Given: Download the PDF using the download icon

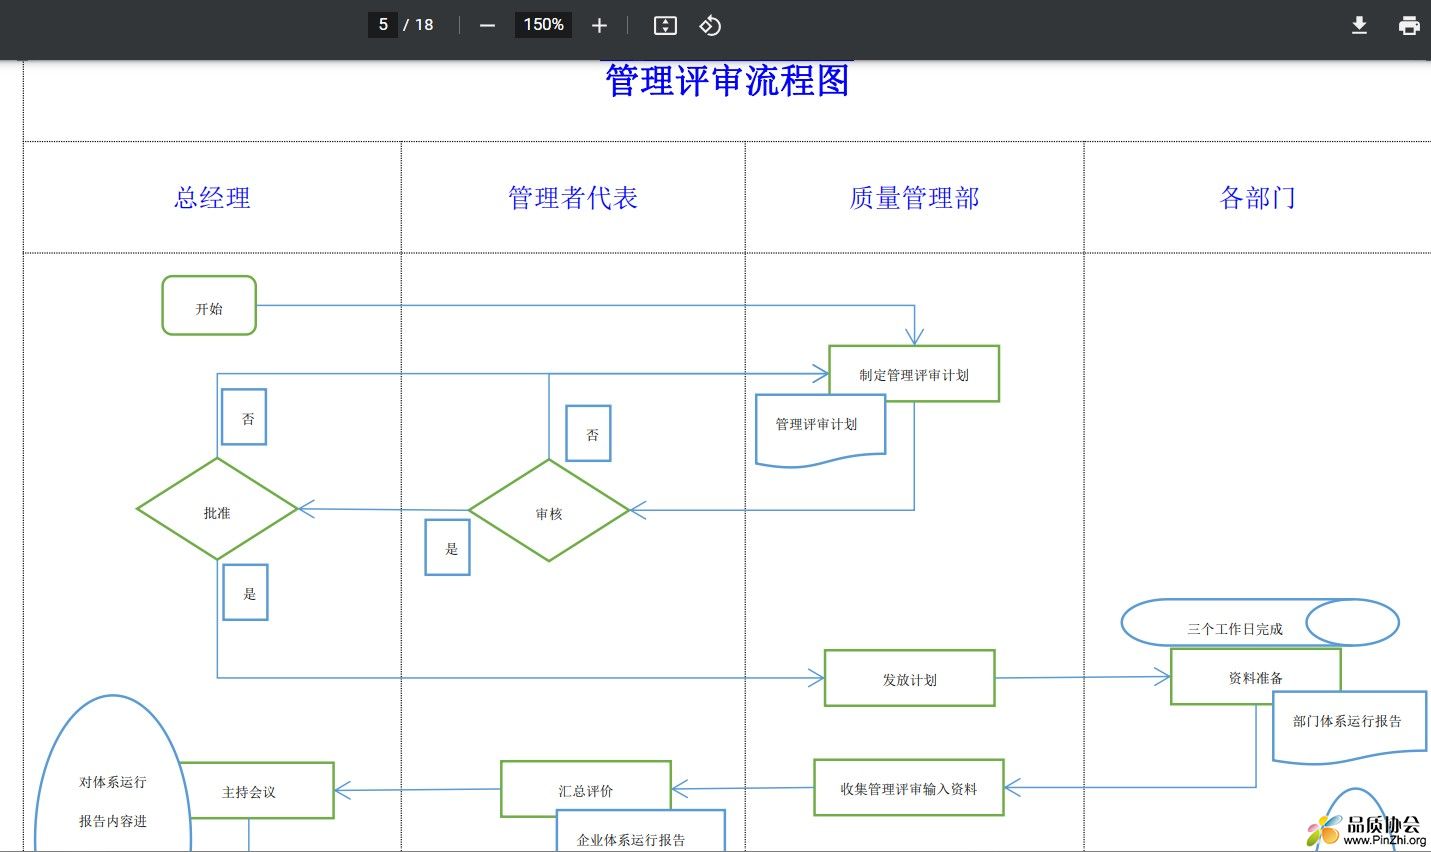Looking at the screenshot, I should click(x=1359, y=25).
